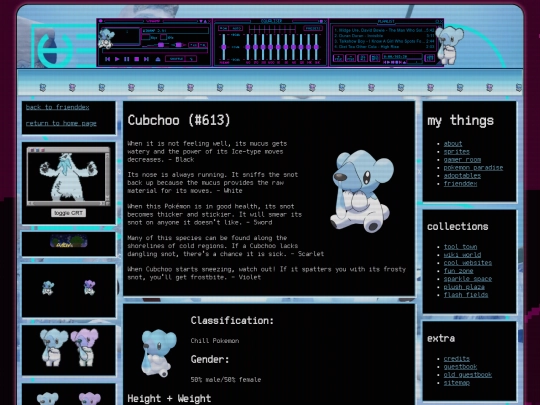Click the equalizer preamp slider

pos(224,47)
